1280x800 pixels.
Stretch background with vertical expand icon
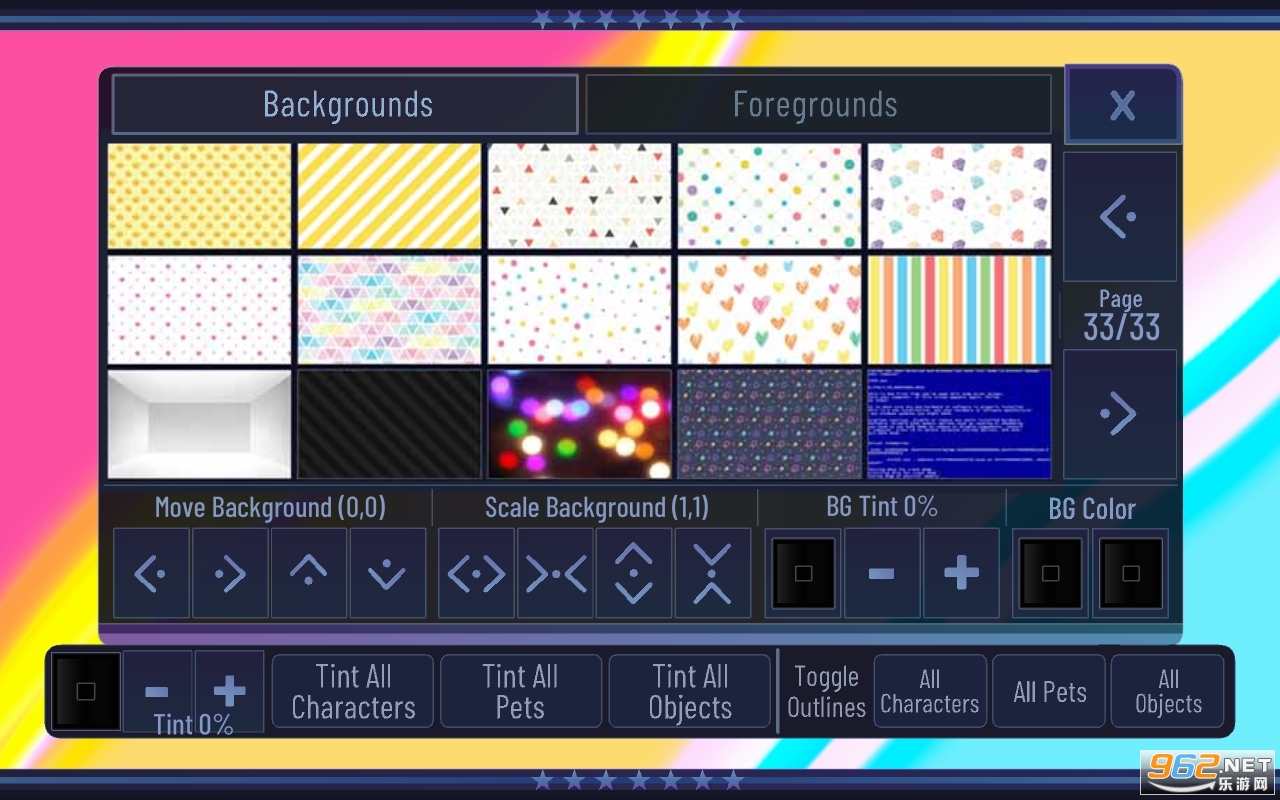[634, 573]
